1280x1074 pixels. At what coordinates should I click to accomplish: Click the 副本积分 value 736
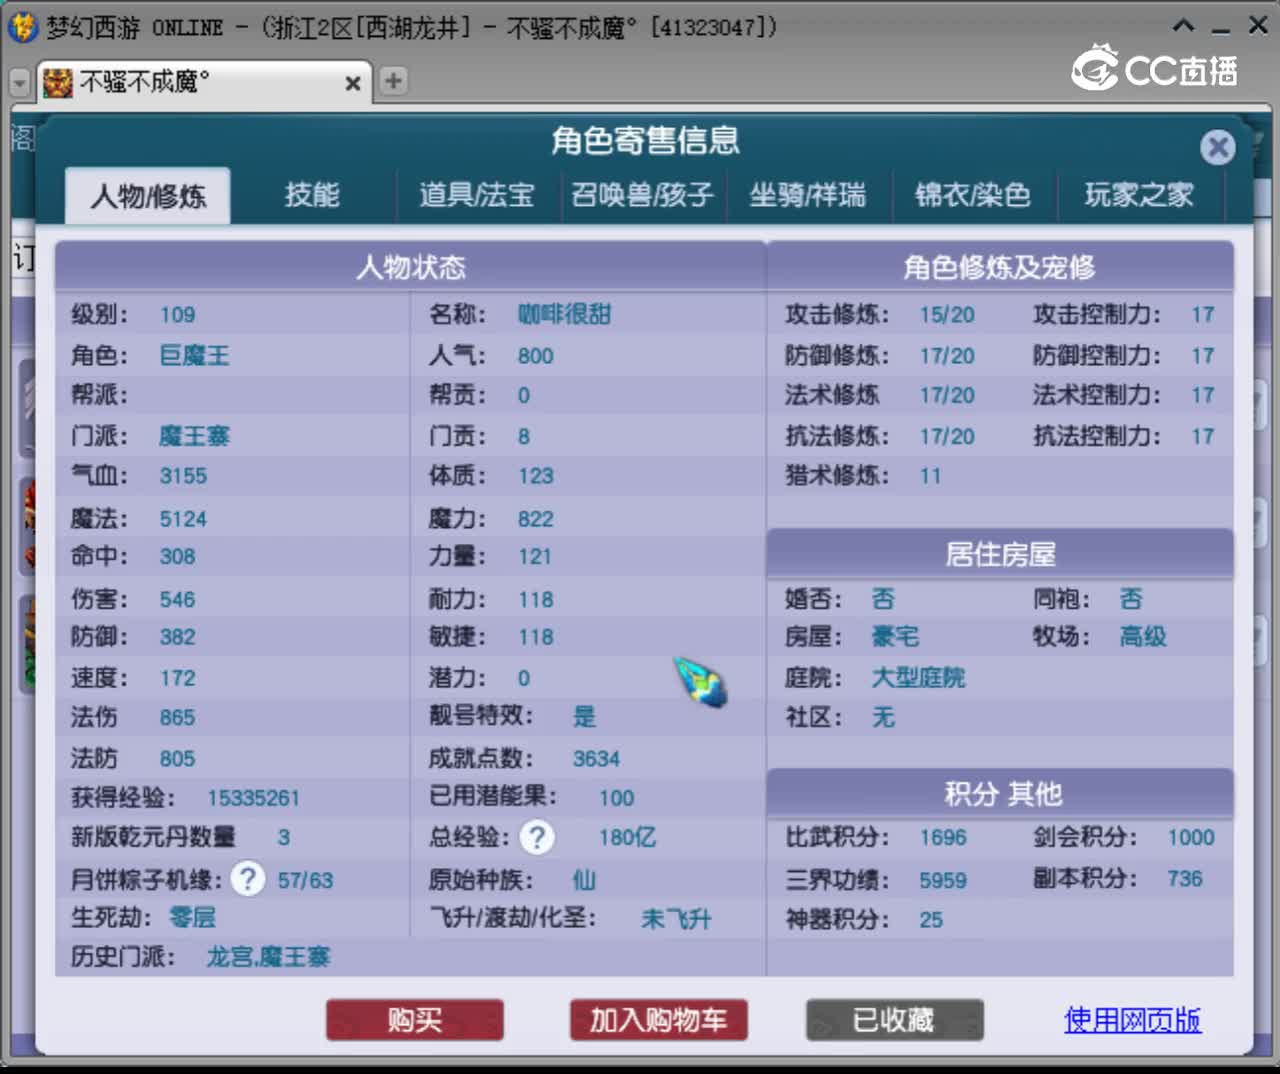pyautogui.click(x=1185, y=879)
